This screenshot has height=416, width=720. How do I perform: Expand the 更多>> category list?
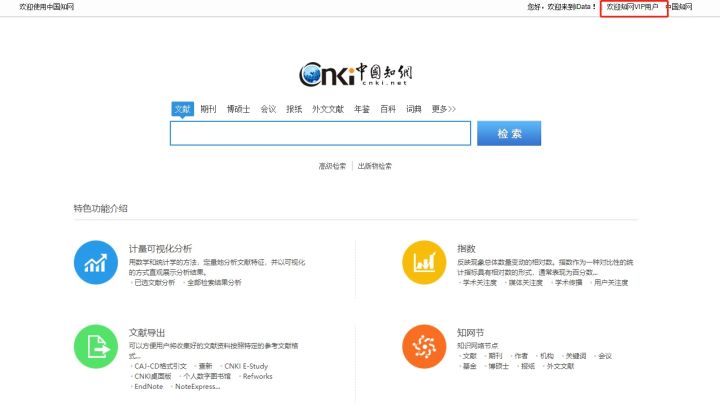pos(444,109)
